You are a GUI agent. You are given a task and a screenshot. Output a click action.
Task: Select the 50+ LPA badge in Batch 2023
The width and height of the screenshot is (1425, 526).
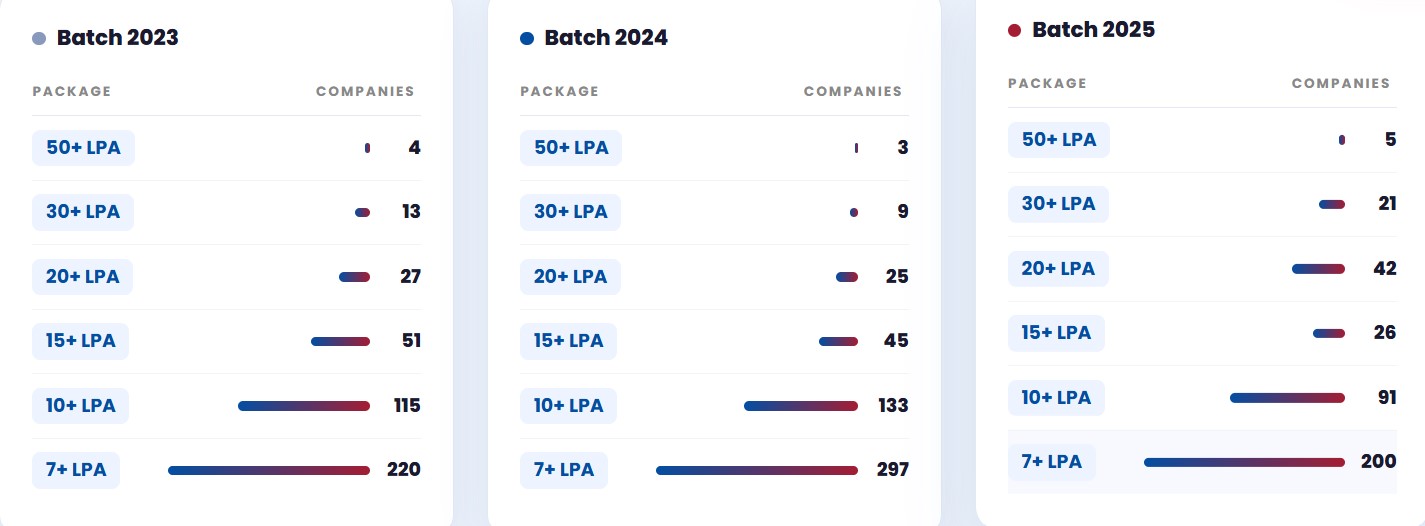tap(83, 148)
